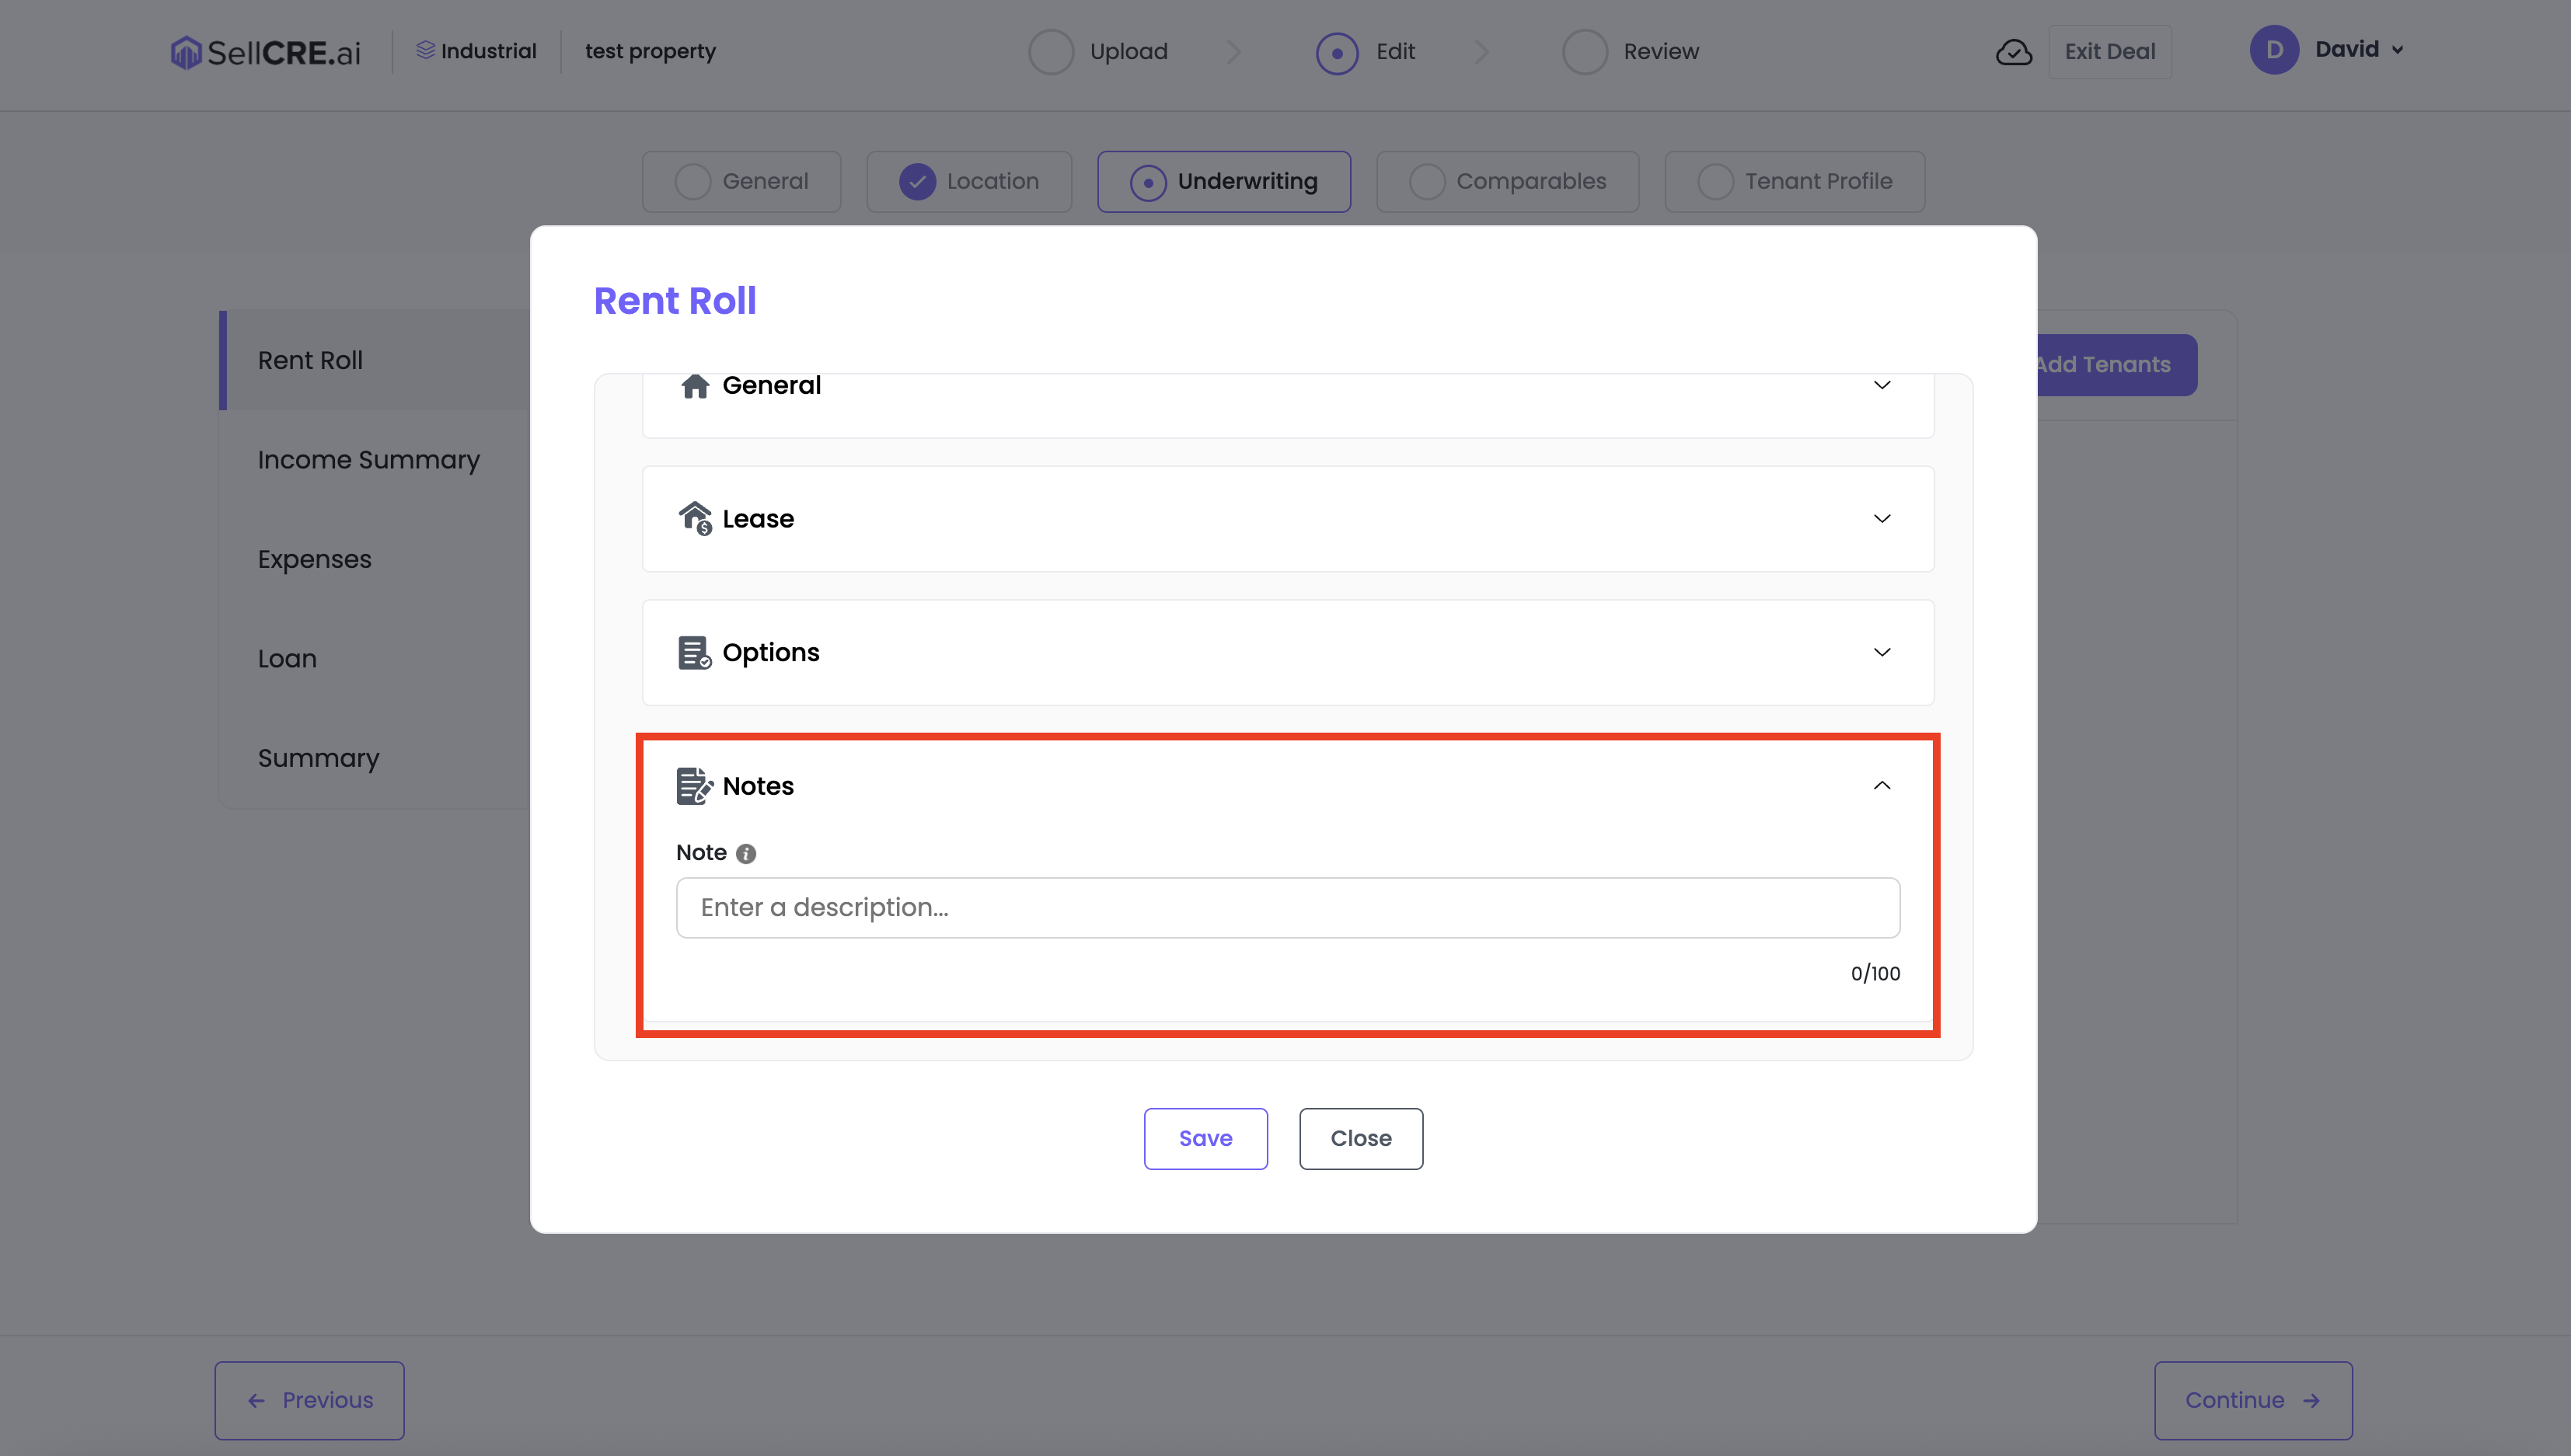This screenshot has width=2571, height=1456.
Task: Expand the Options section chevron
Action: click(x=1881, y=652)
